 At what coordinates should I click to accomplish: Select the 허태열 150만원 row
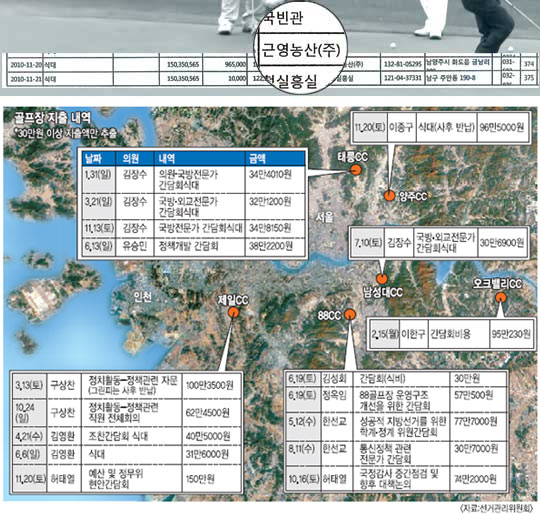pos(126,479)
